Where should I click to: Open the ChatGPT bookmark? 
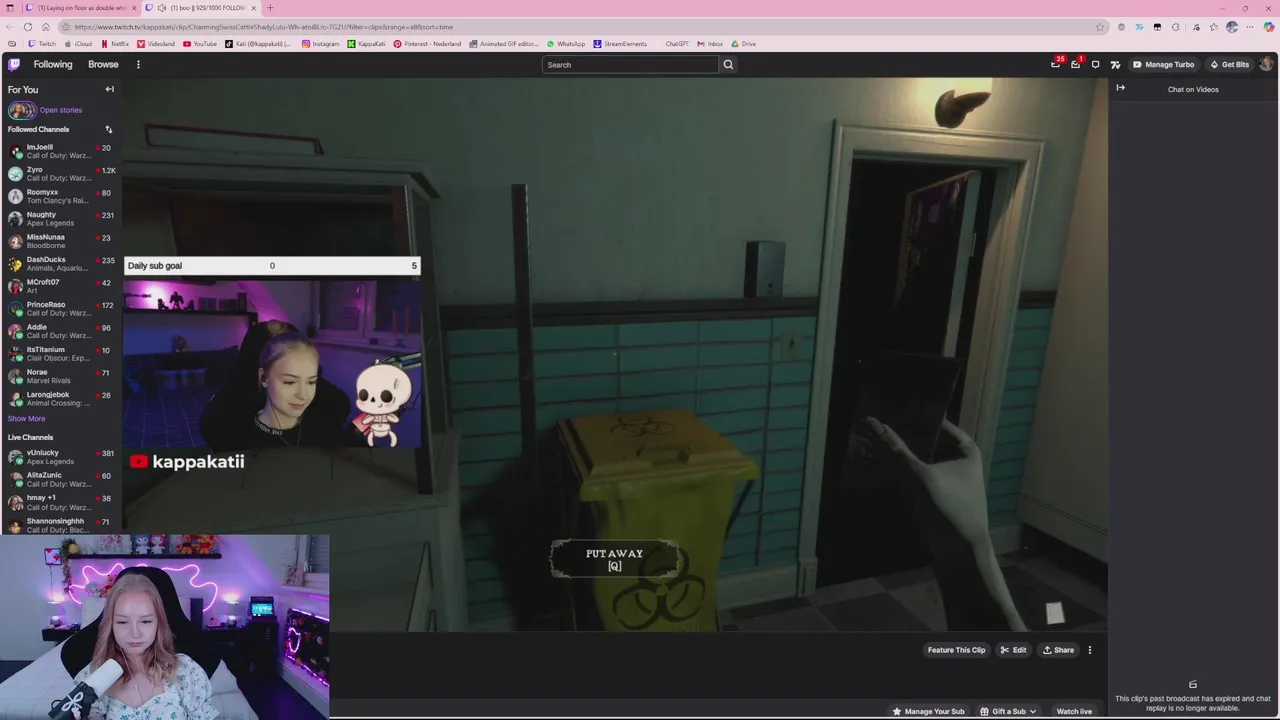pyautogui.click(x=677, y=44)
